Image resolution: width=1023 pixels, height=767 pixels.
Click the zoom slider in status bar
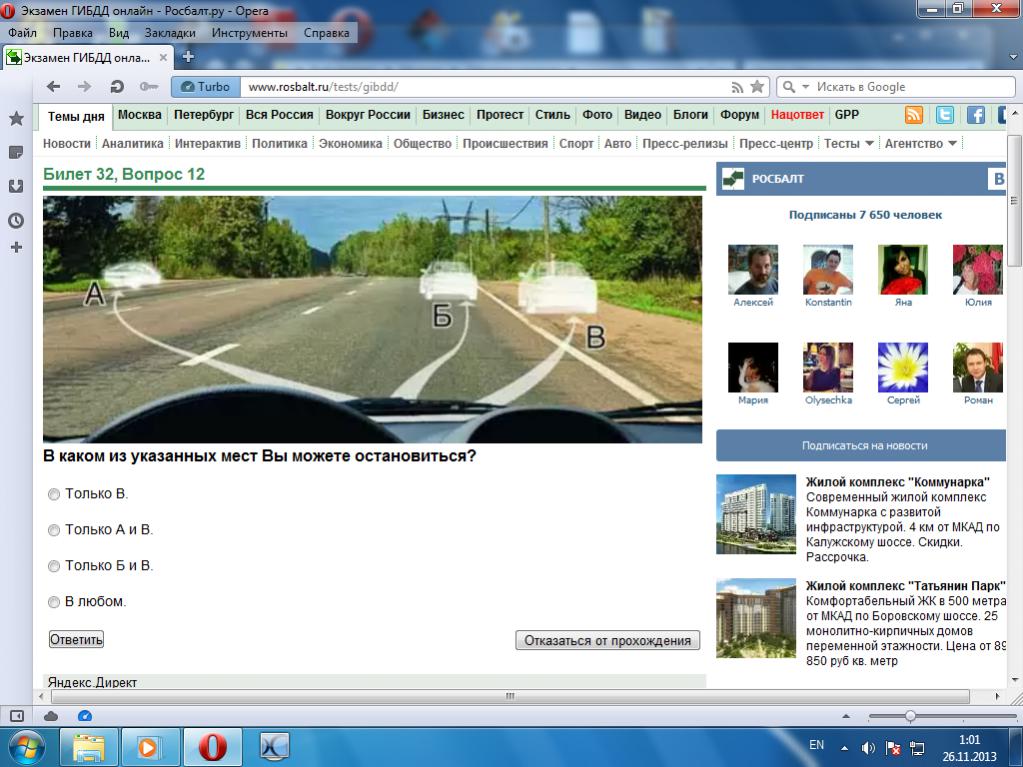[910, 716]
